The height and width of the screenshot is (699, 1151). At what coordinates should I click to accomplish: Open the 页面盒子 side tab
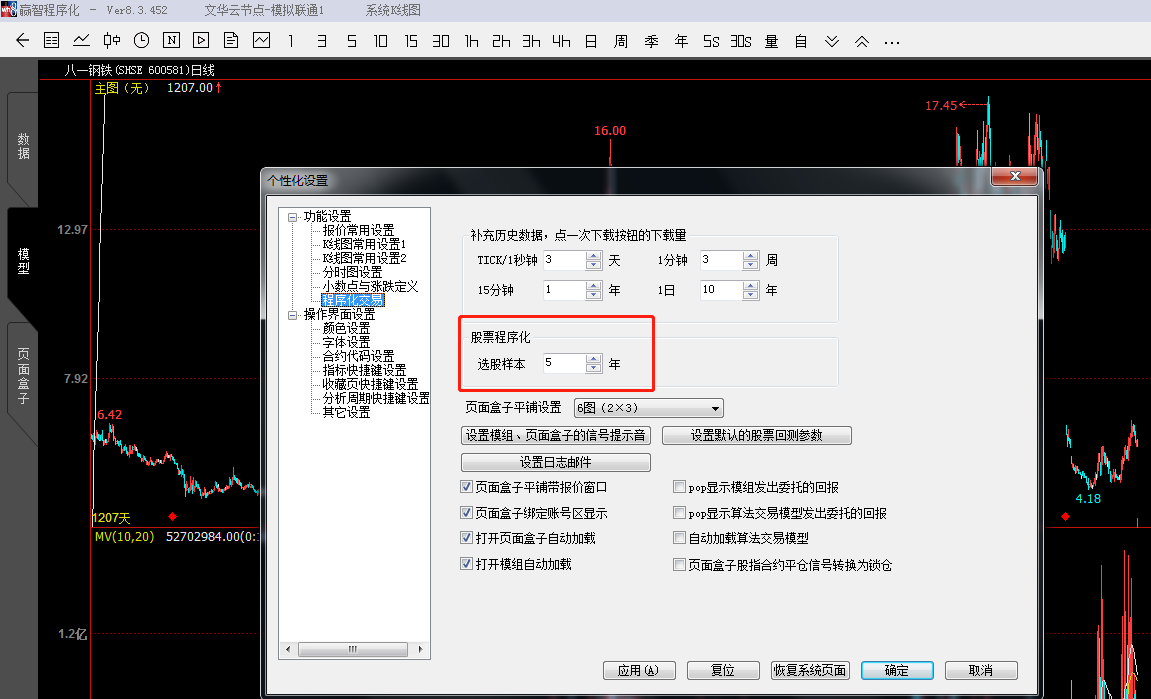[x=23, y=375]
